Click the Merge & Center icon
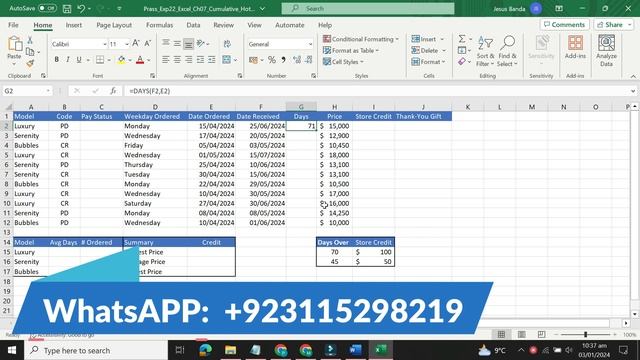Image resolution: width=640 pixels, height=360 pixels. tap(227, 60)
